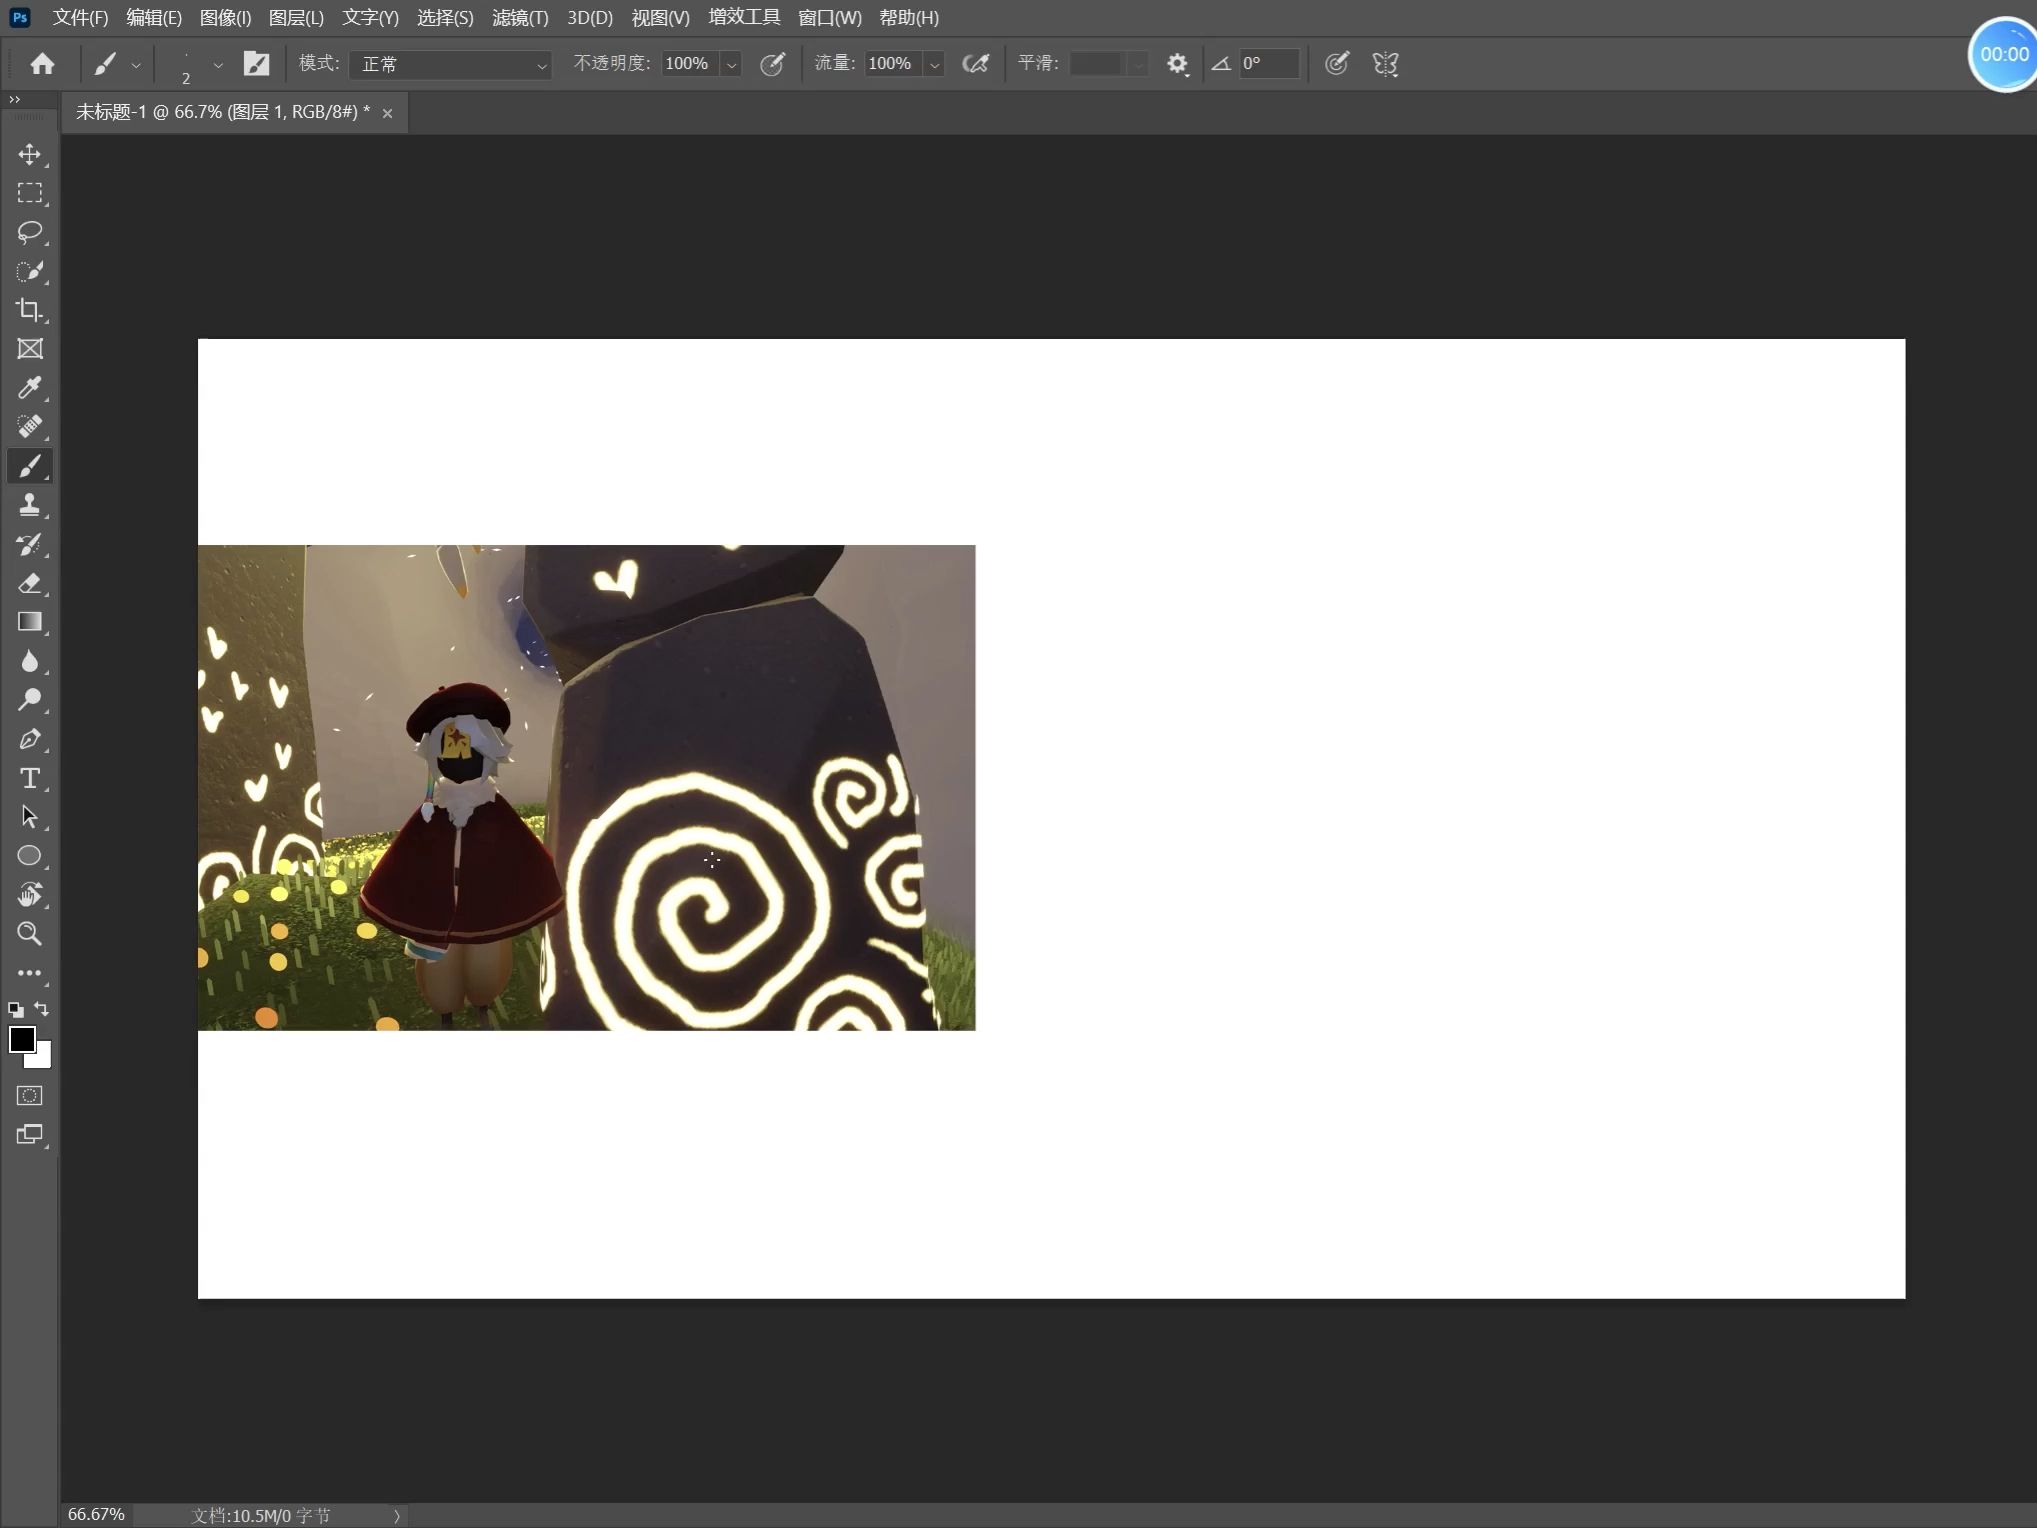Select the Quick Selection tool
Viewport: 2037px width, 1528px height.
click(30, 271)
